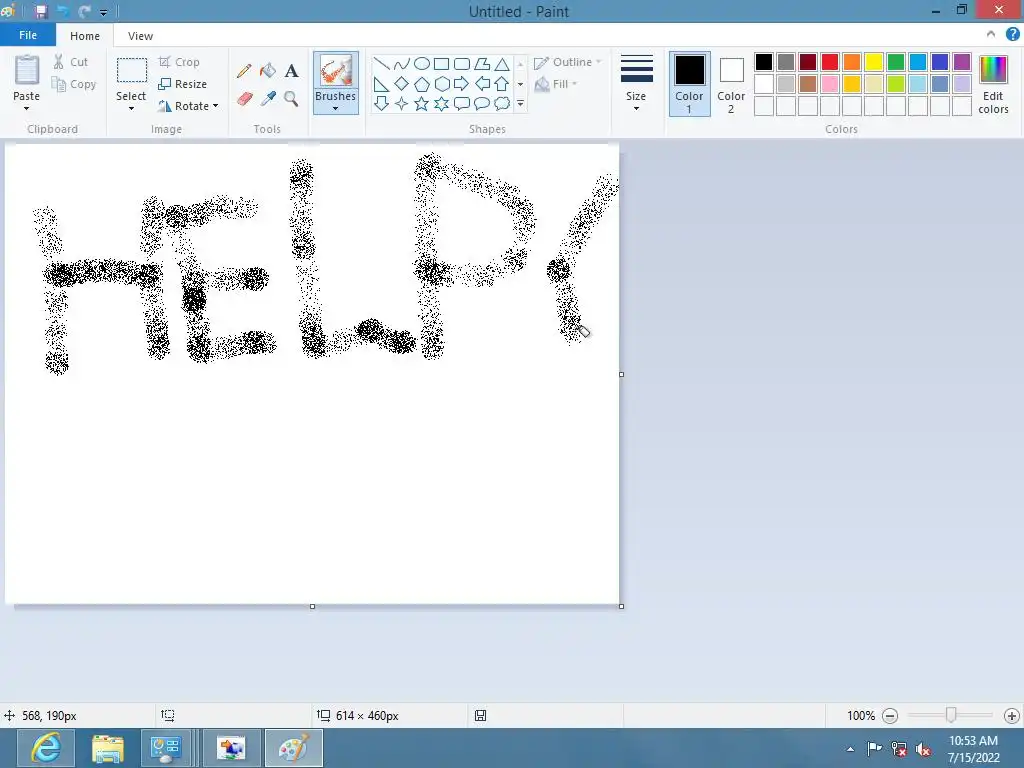Customize Quick Access Toolbar dropdown
The height and width of the screenshot is (768, 1024).
pyautogui.click(x=103, y=12)
